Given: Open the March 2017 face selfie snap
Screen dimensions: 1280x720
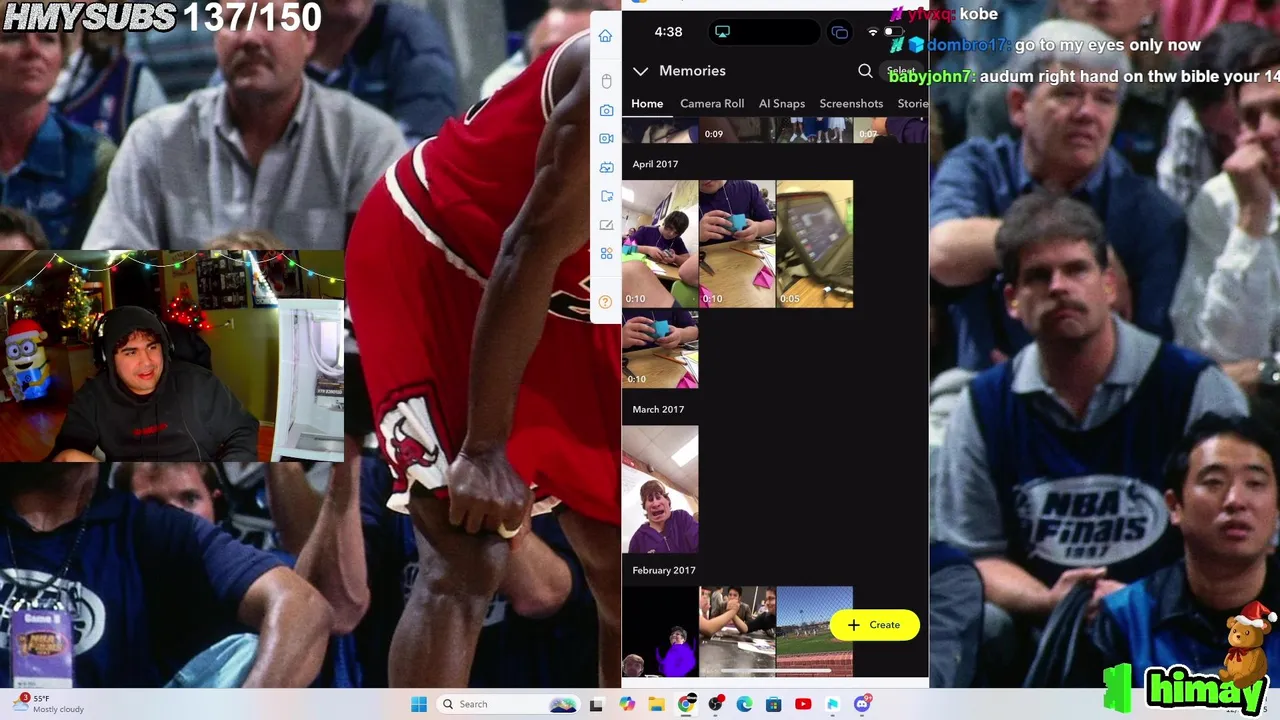Looking at the screenshot, I should (660, 489).
